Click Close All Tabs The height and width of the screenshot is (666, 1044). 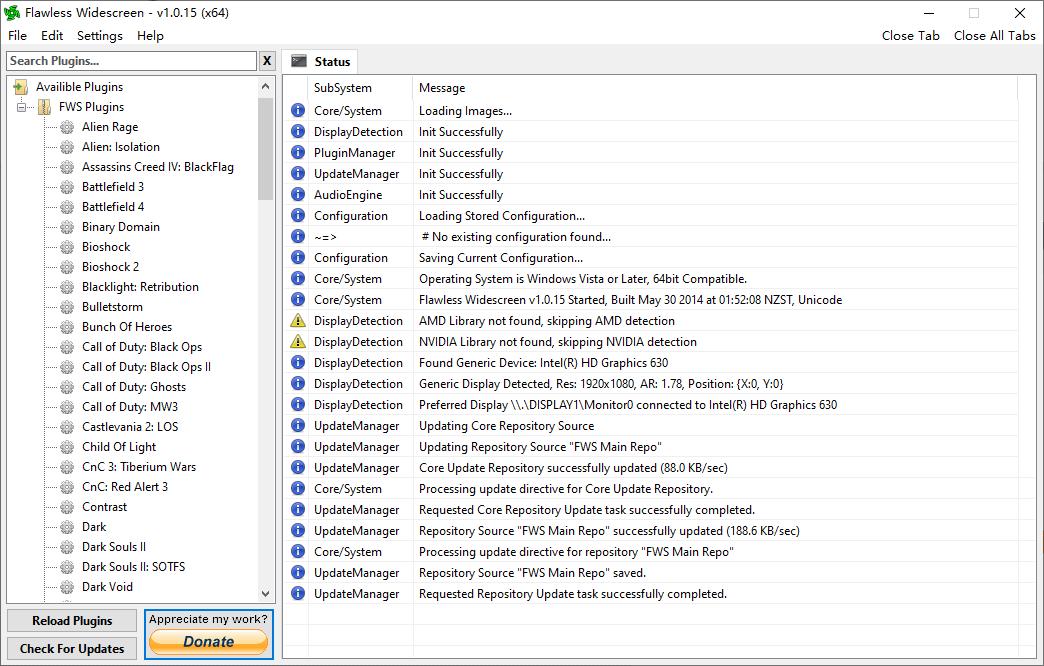point(994,36)
